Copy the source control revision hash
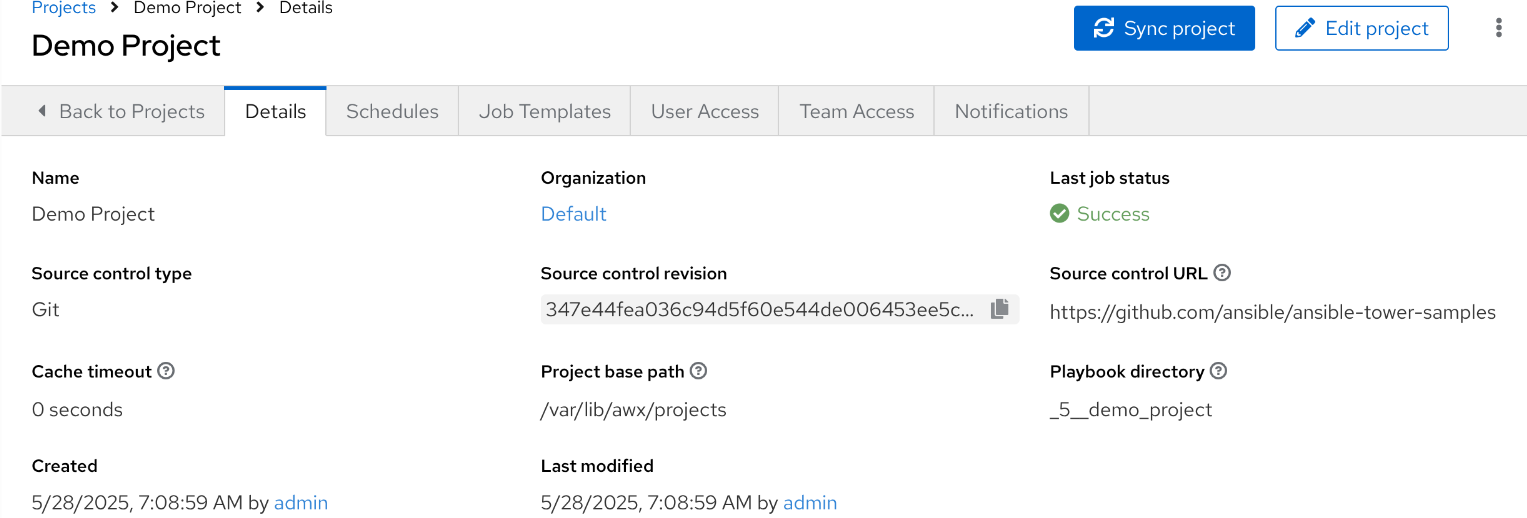 click(x=999, y=310)
